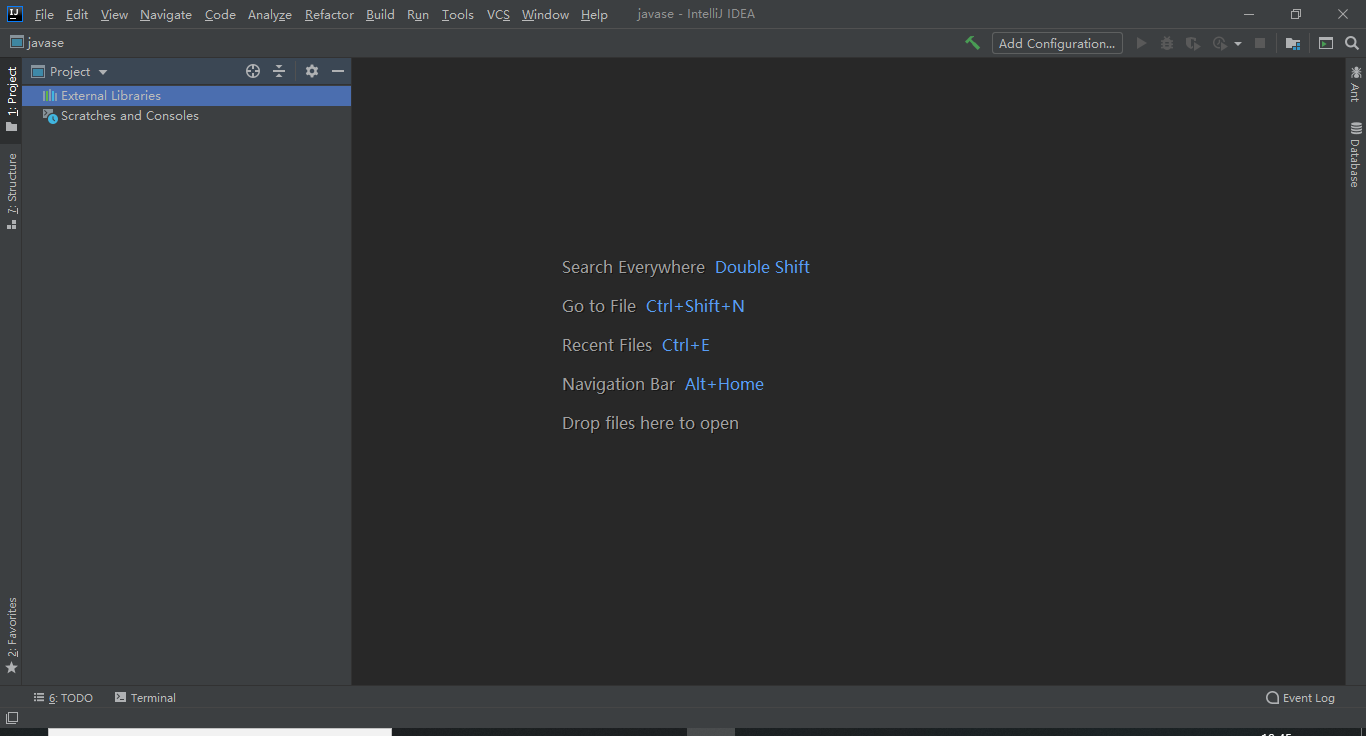
Task: Open the Analyze menu
Action: 270,14
